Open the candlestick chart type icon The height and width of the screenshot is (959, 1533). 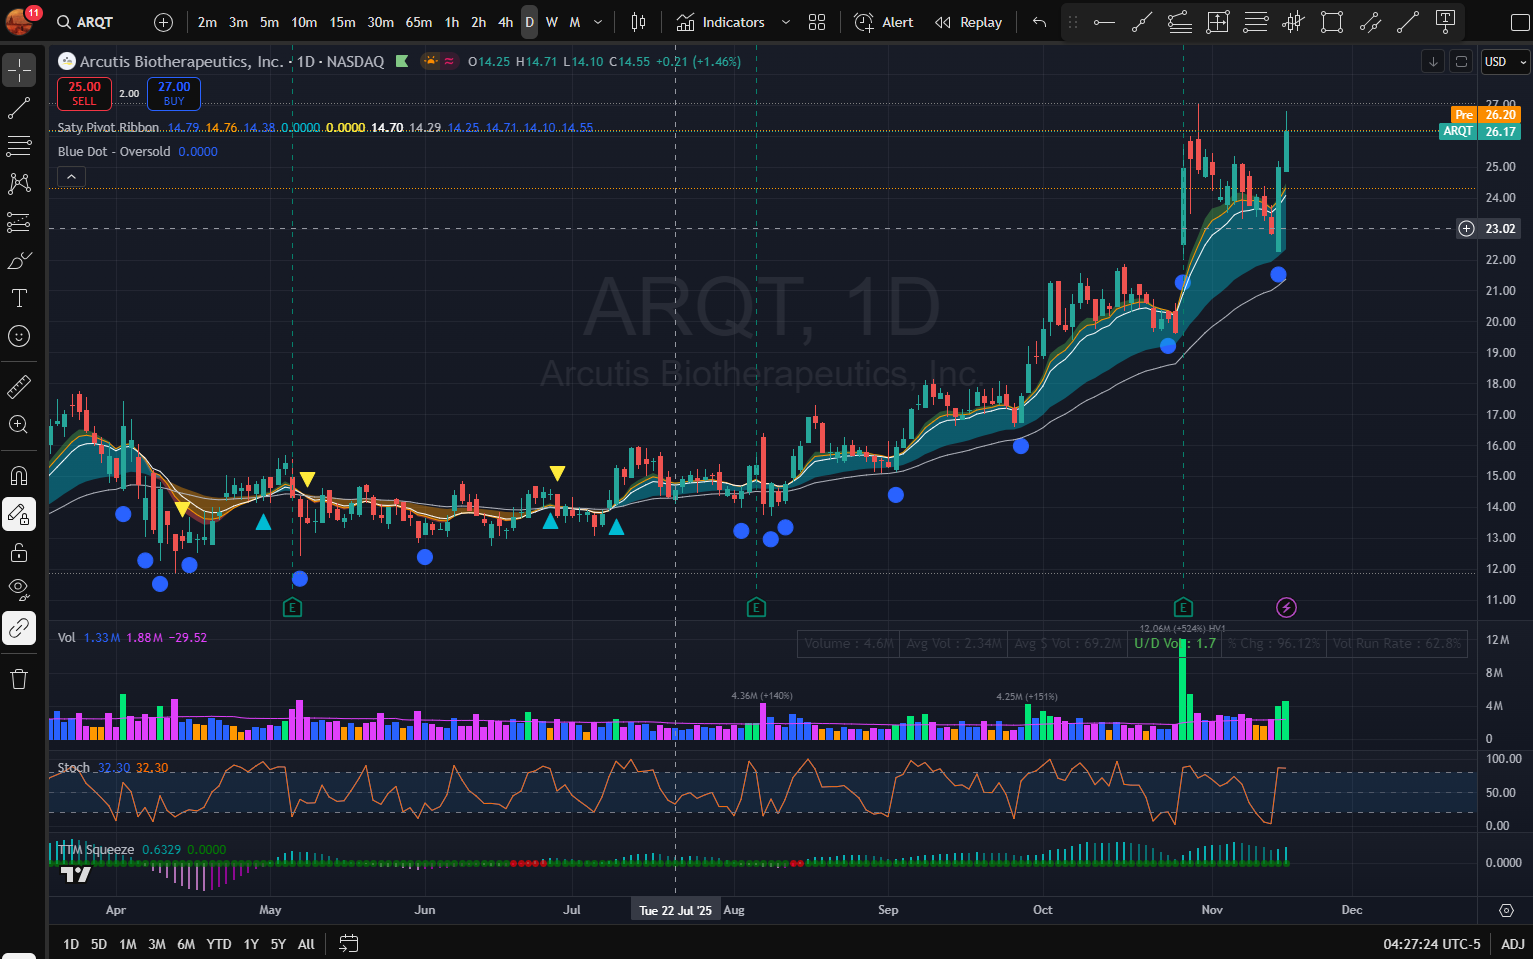coord(638,22)
